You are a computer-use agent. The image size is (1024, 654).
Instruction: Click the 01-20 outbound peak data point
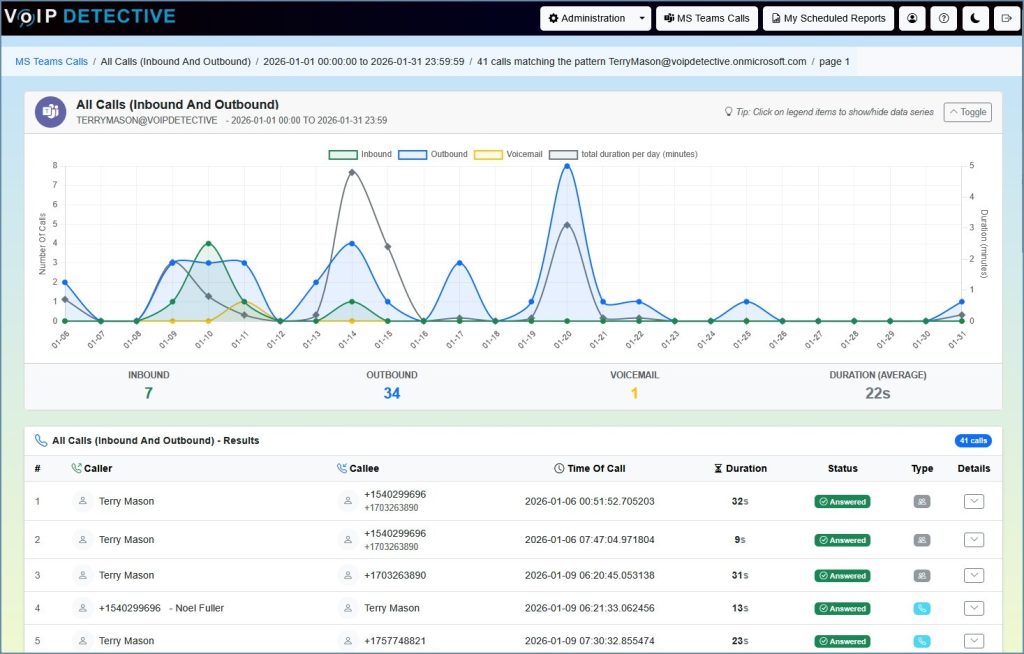click(x=567, y=166)
